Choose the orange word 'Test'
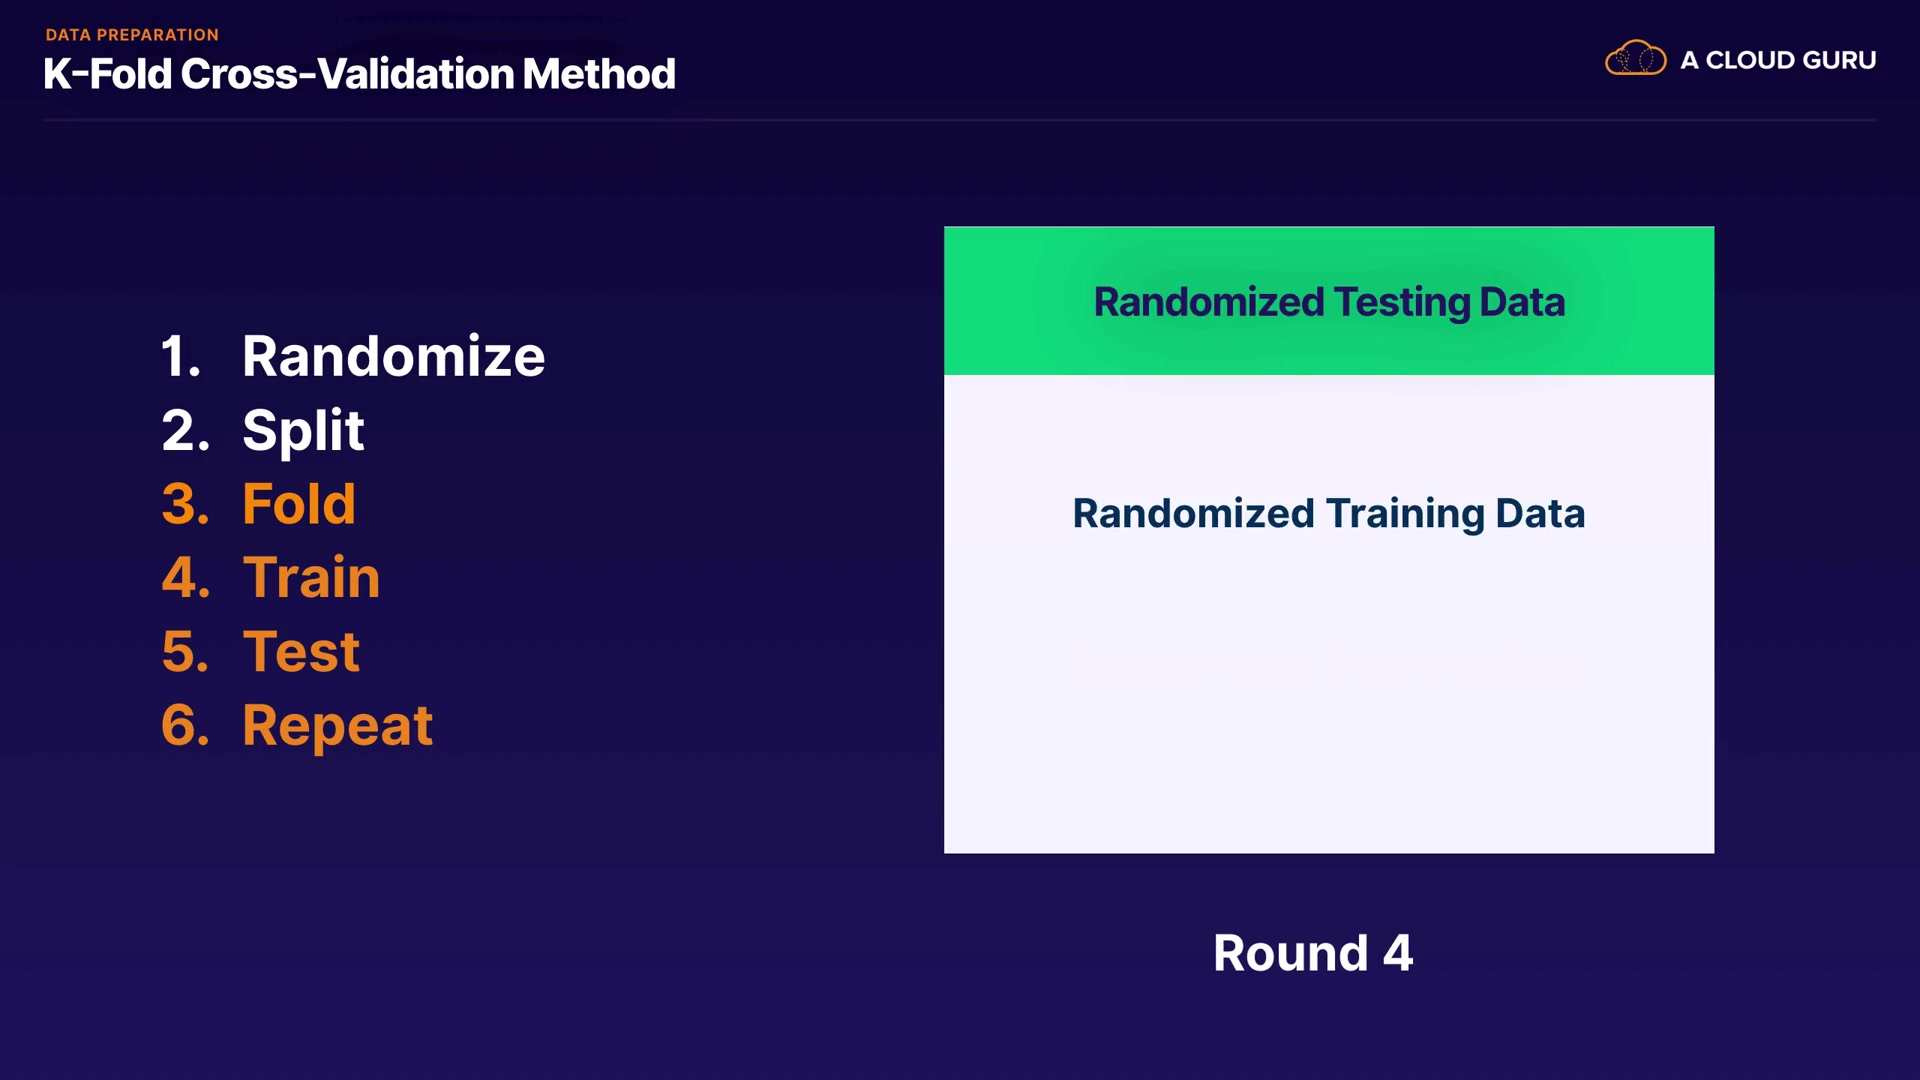 (x=300, y=651)
